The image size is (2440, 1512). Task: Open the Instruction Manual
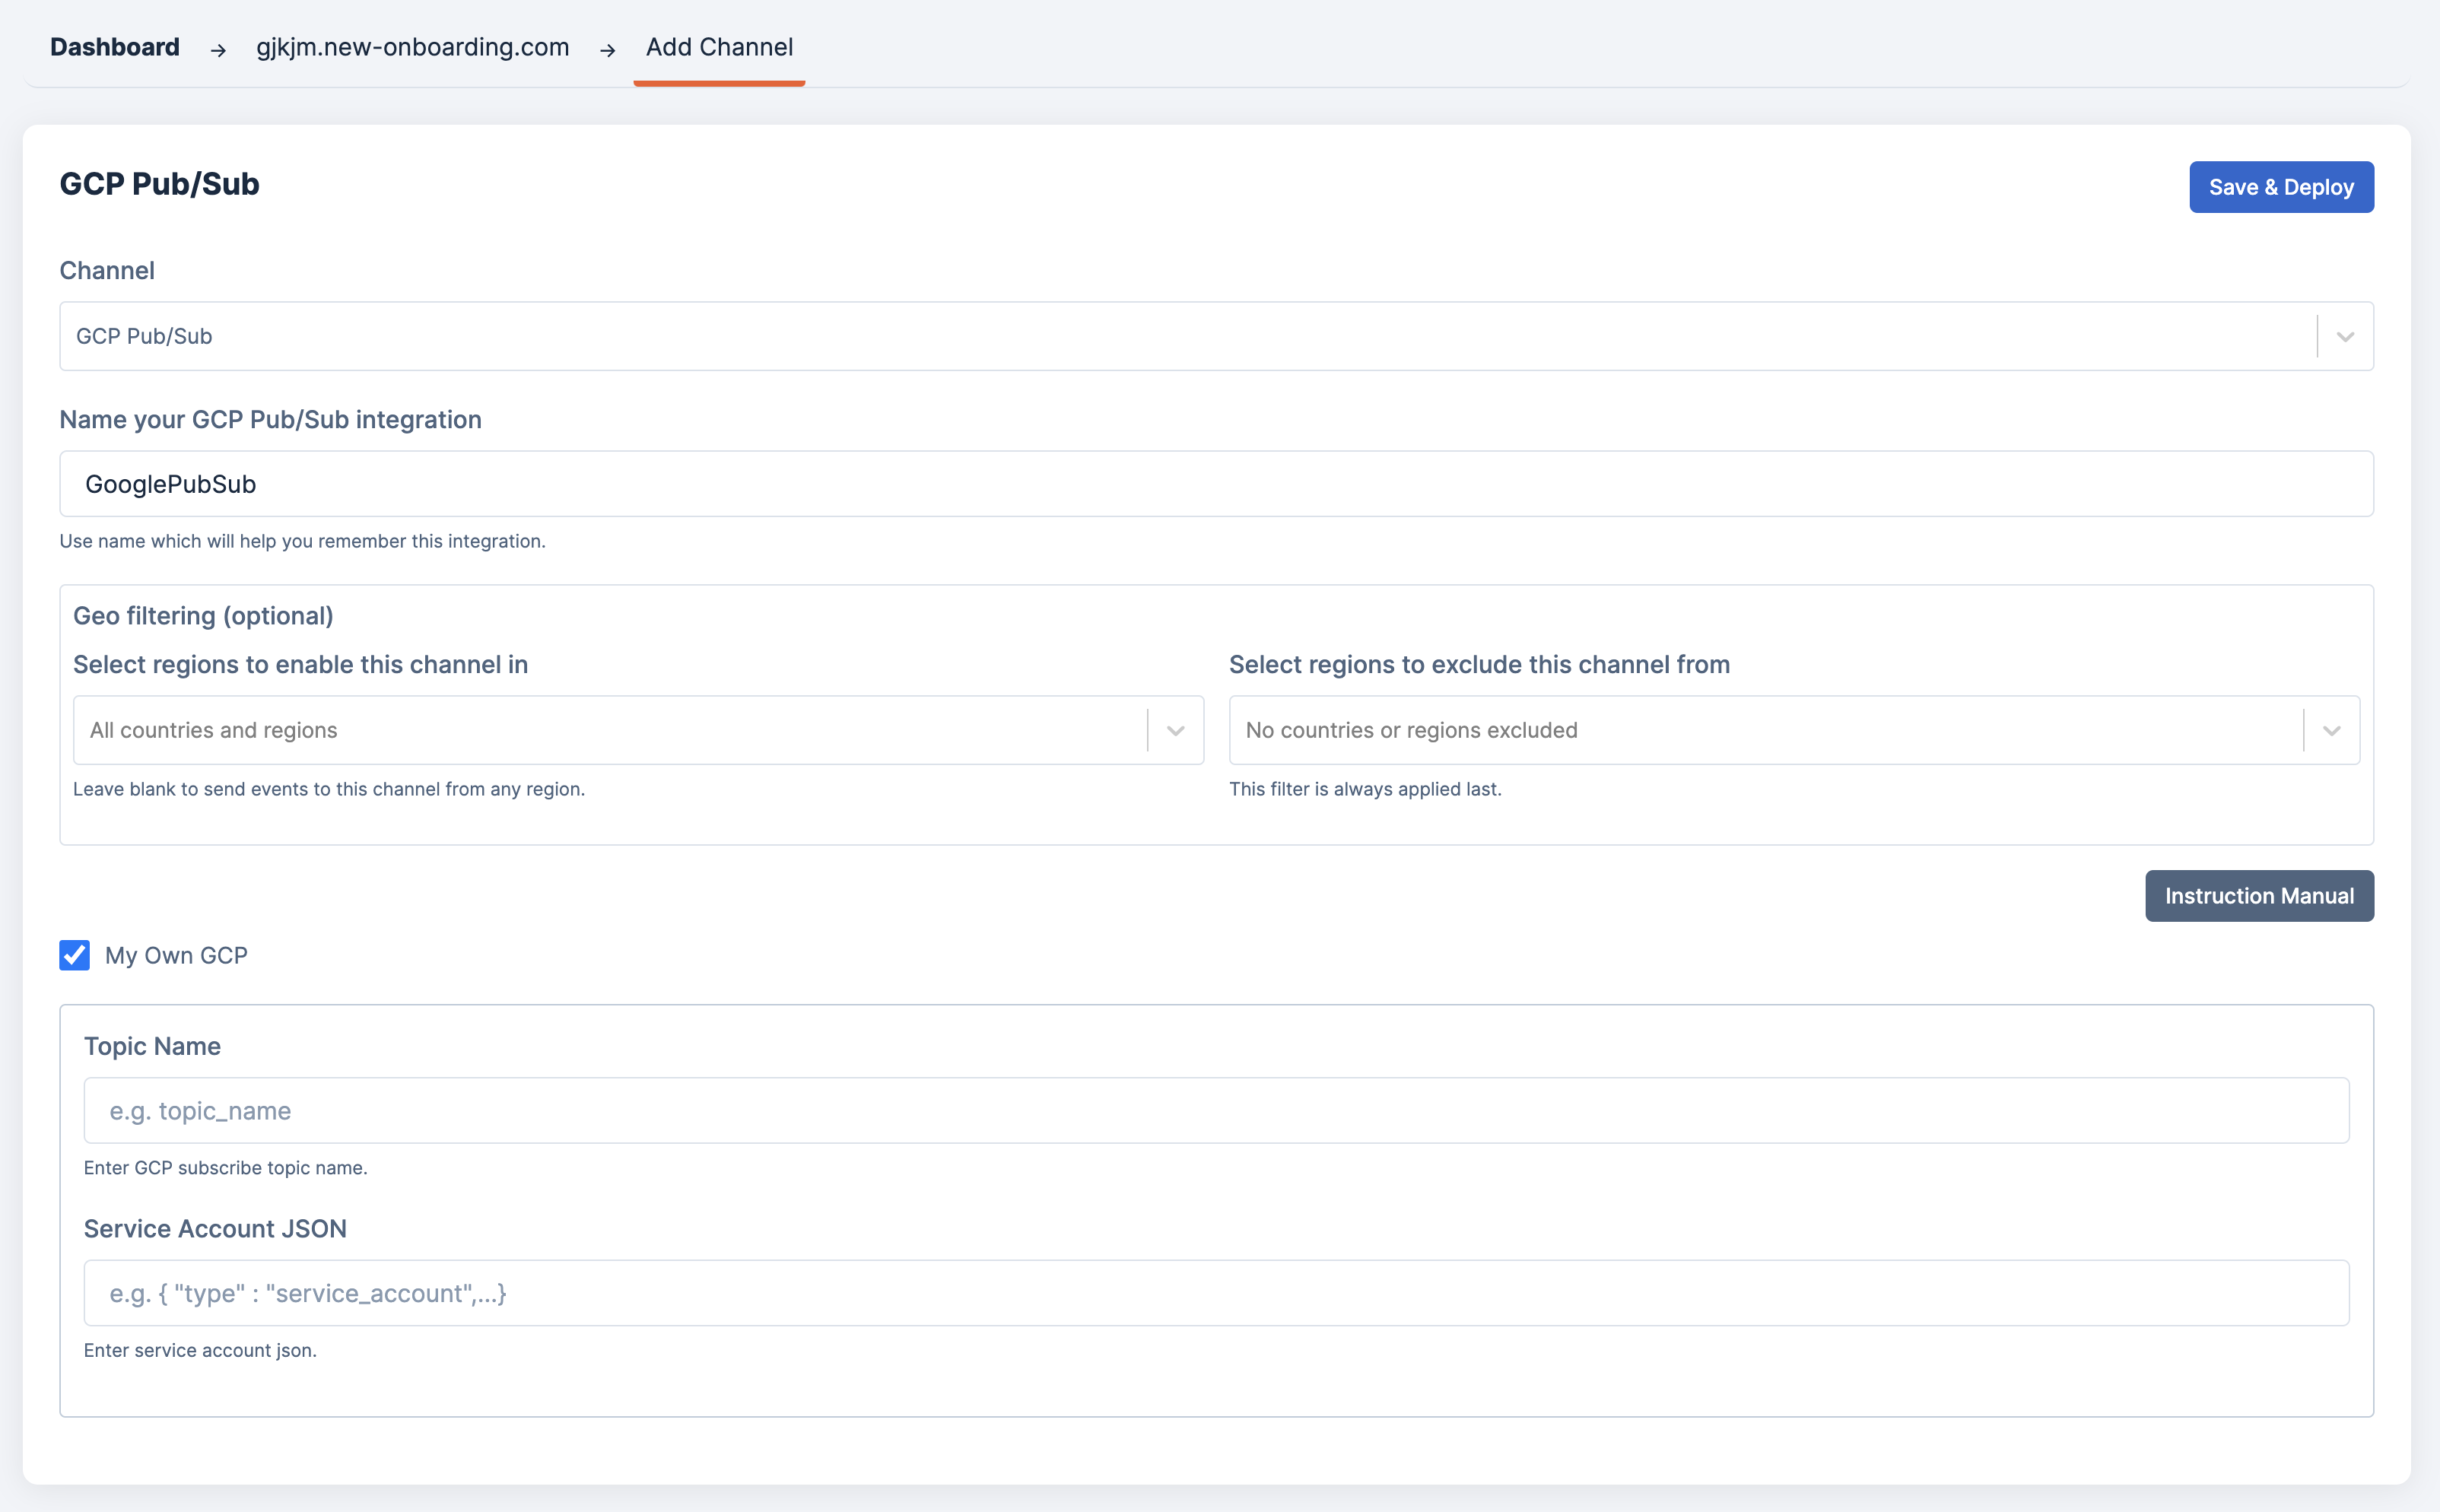pos(2258,896)
